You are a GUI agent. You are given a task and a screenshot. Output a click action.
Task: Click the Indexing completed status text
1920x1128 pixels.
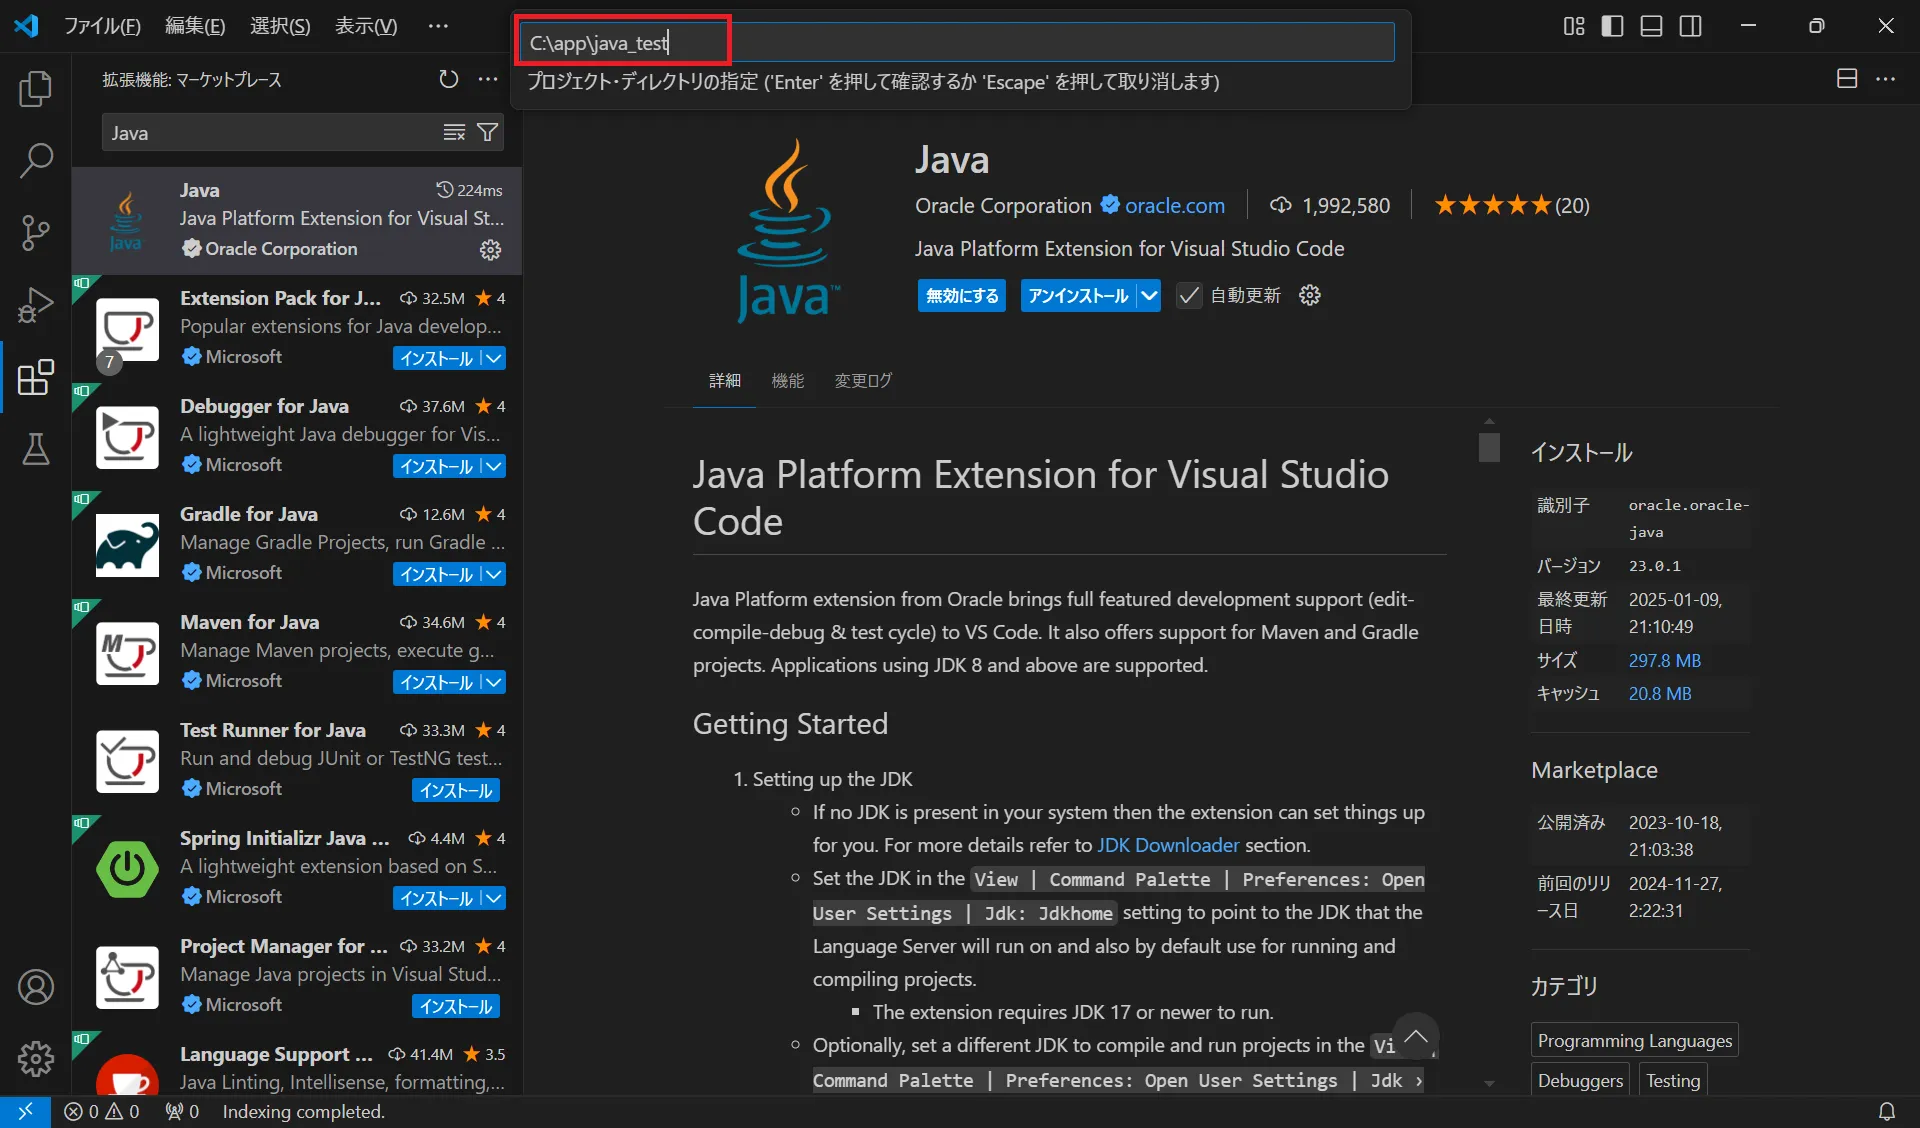[303, 1111]
